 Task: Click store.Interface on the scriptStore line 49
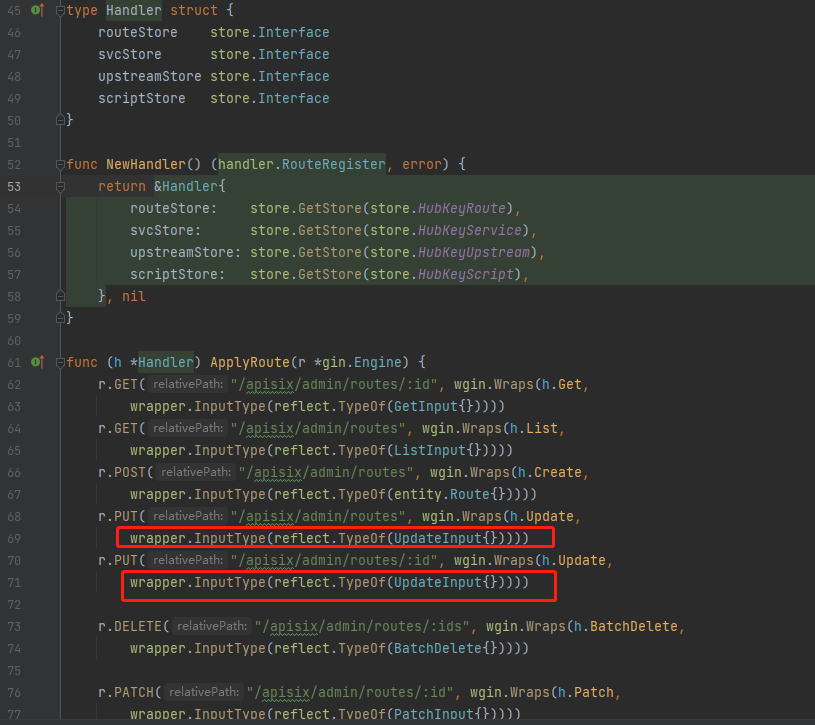coord(270,98)
